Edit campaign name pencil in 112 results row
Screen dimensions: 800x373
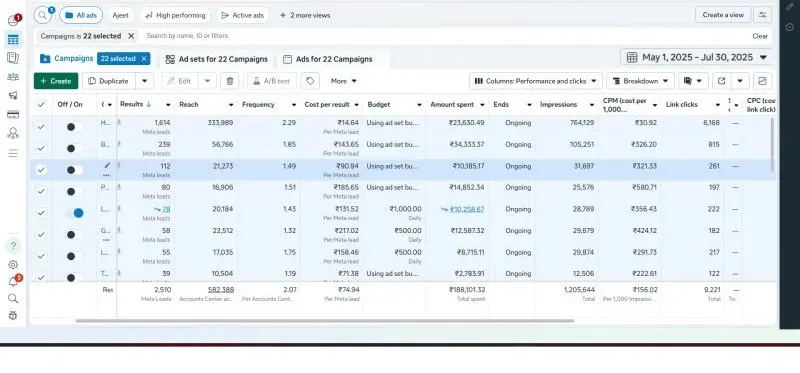coord(107,165)
